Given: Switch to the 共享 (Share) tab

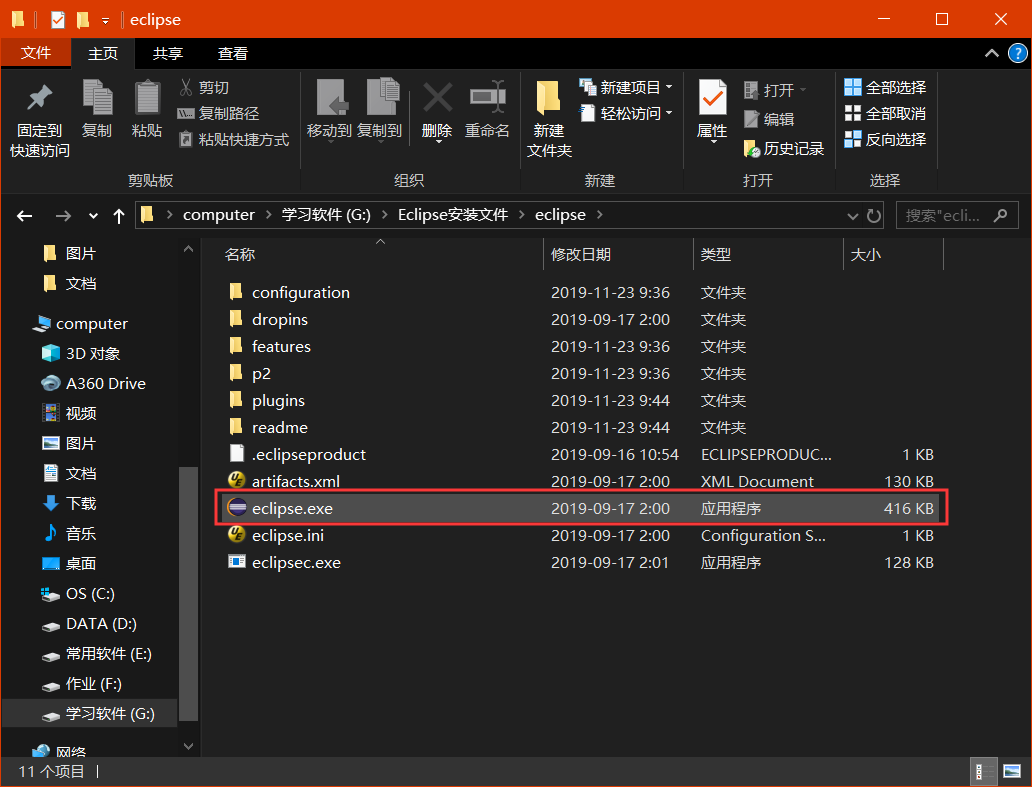Looking at the screenshot, I should [x=167, y=53].
